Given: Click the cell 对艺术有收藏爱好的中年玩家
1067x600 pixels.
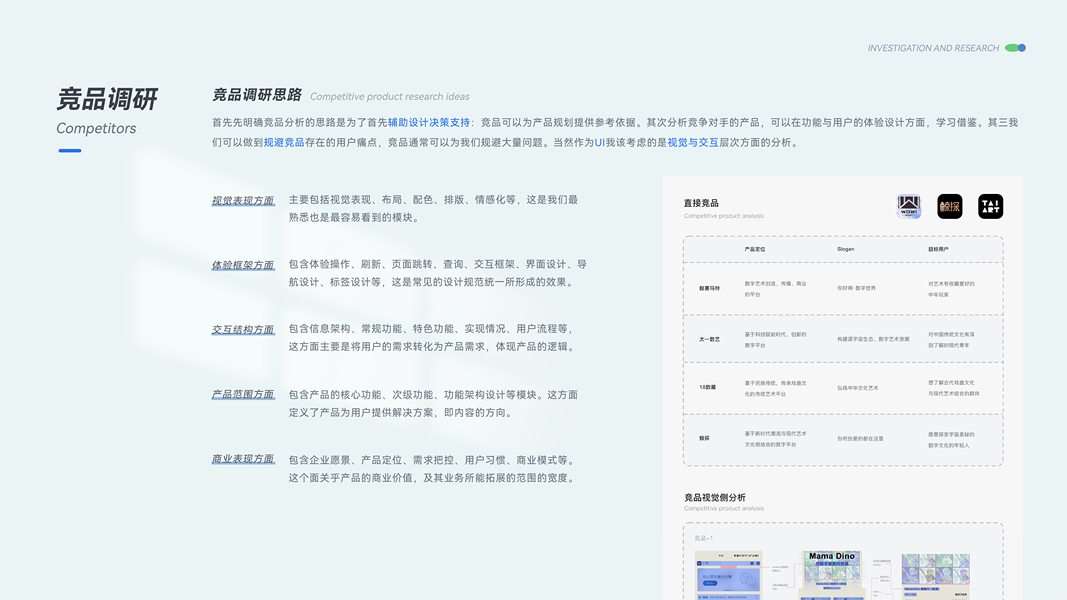Looking at the screenshot, I should [x=951, y=289].
